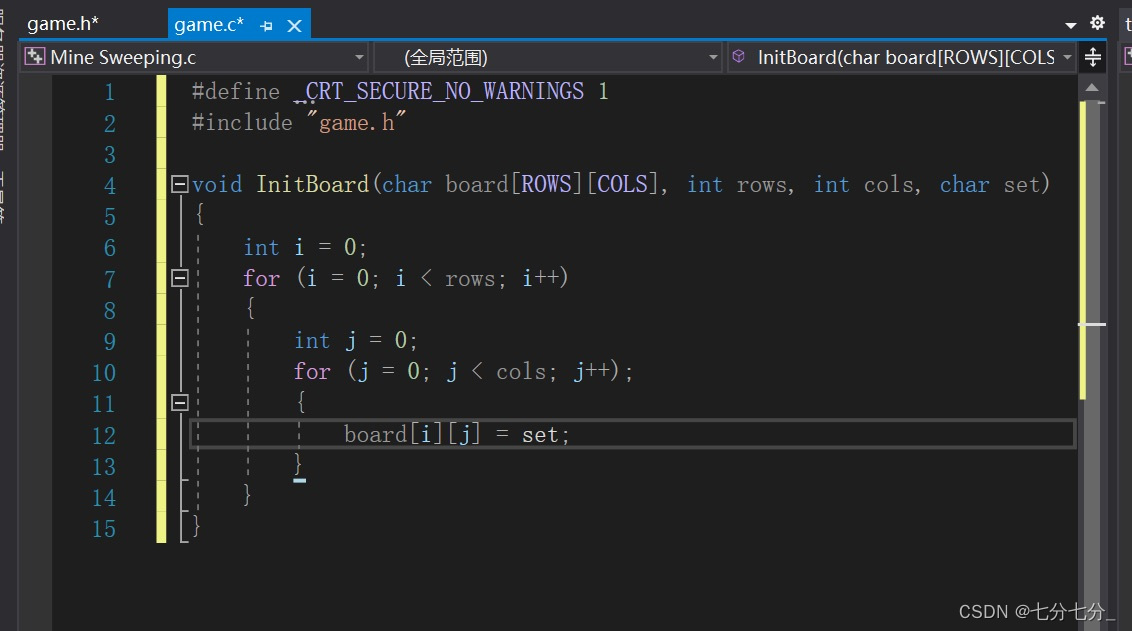Collapse the outer for loop on line 7
The height and width of the screenshot is (631, 1132).
point(180,278)
